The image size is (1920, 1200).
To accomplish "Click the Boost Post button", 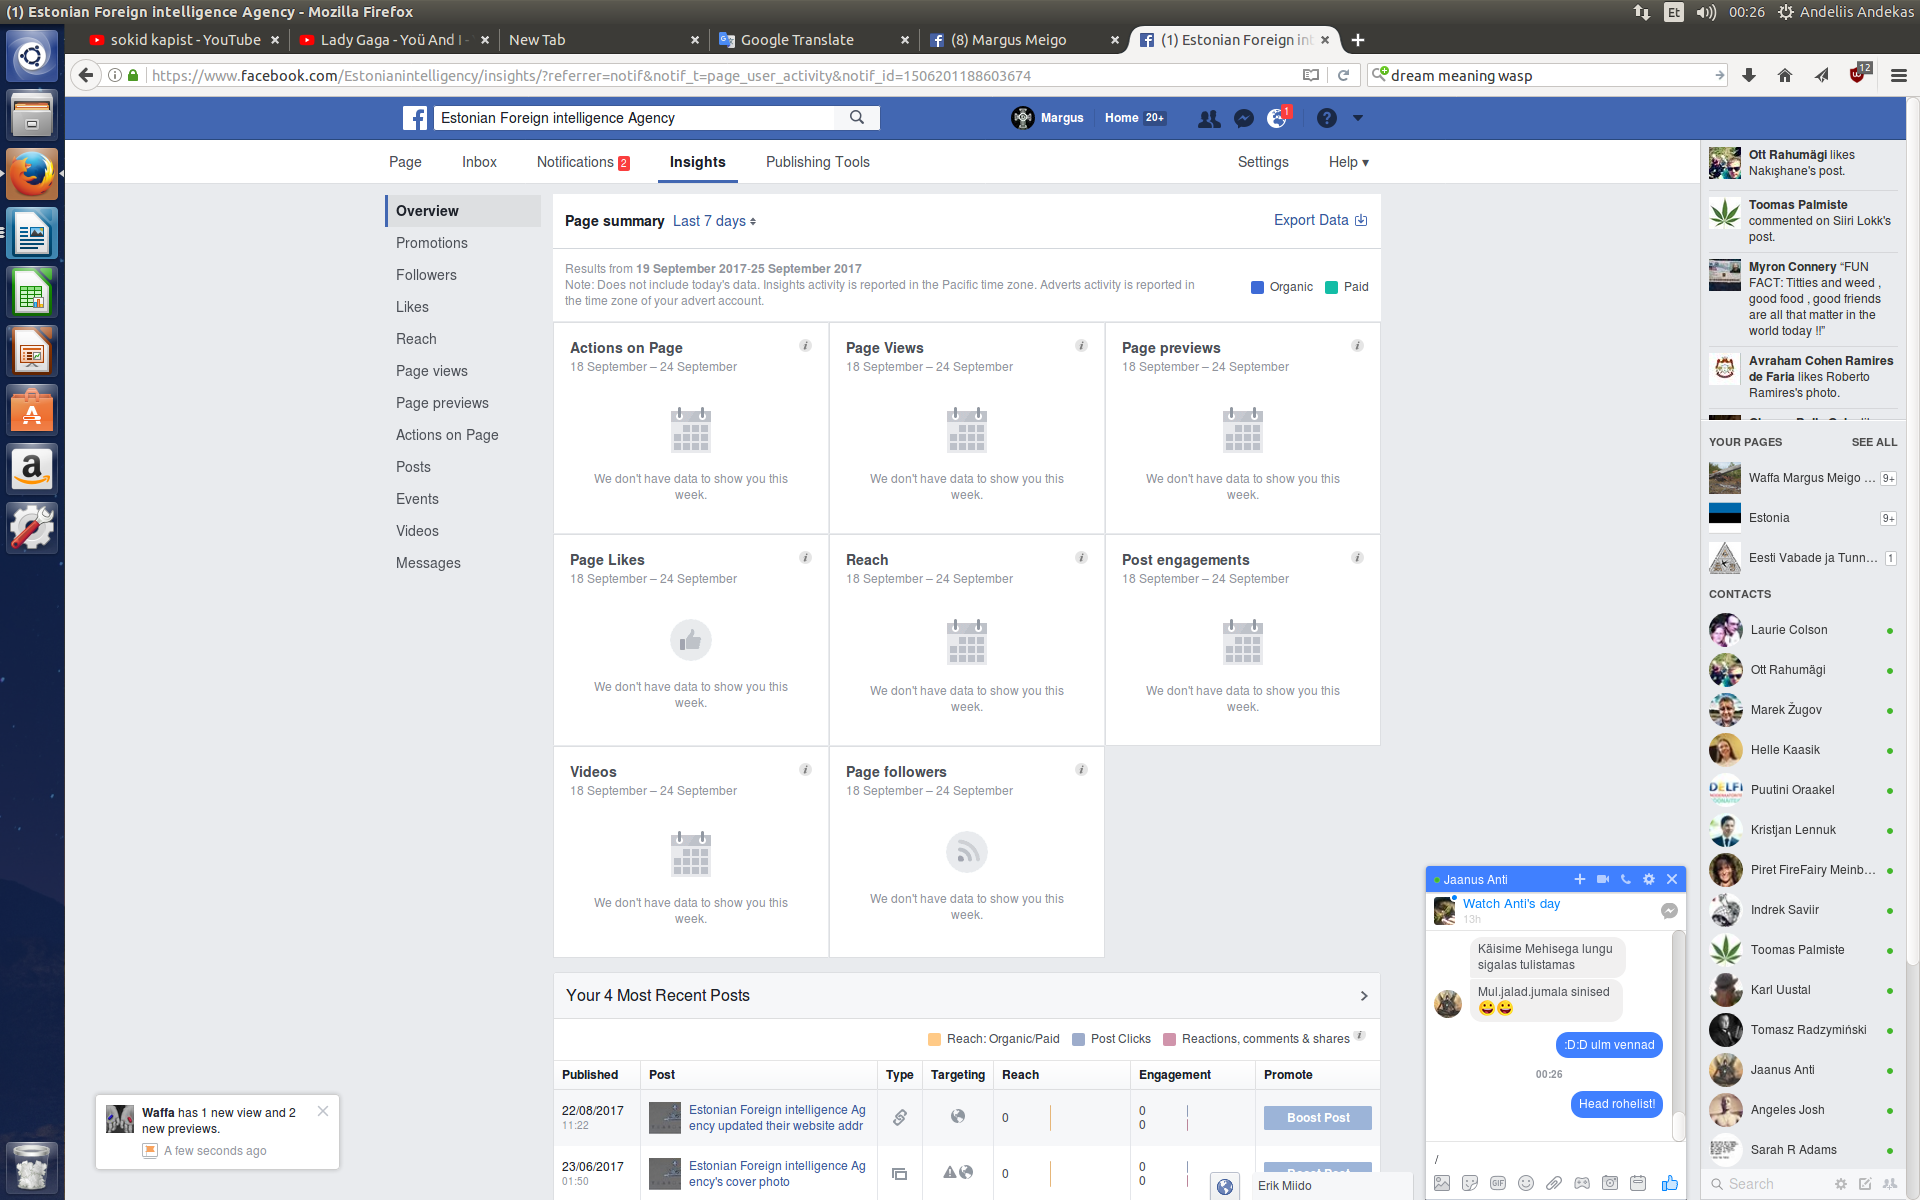I will click(x=1317, y=1118).
